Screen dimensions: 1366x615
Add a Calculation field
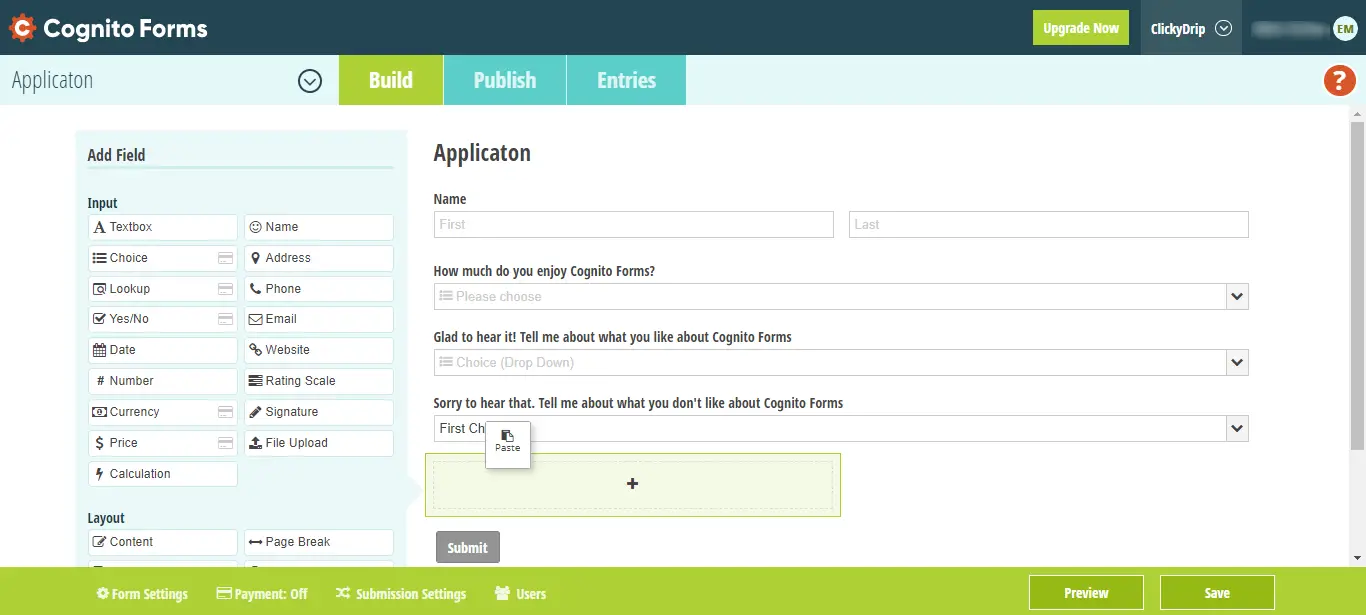coord(163,474)
